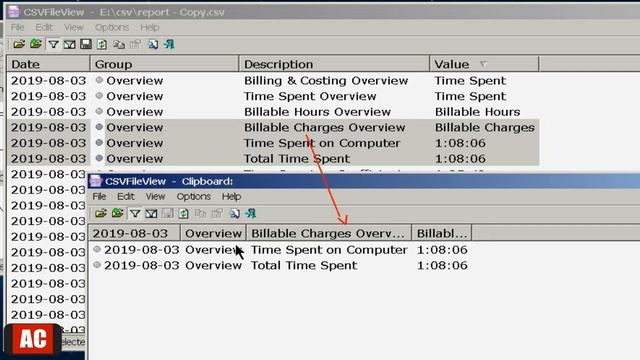The image size is (640, 360).
Task: Open the Options menu in the Clipboard window
Action: [x=193, y=196]
